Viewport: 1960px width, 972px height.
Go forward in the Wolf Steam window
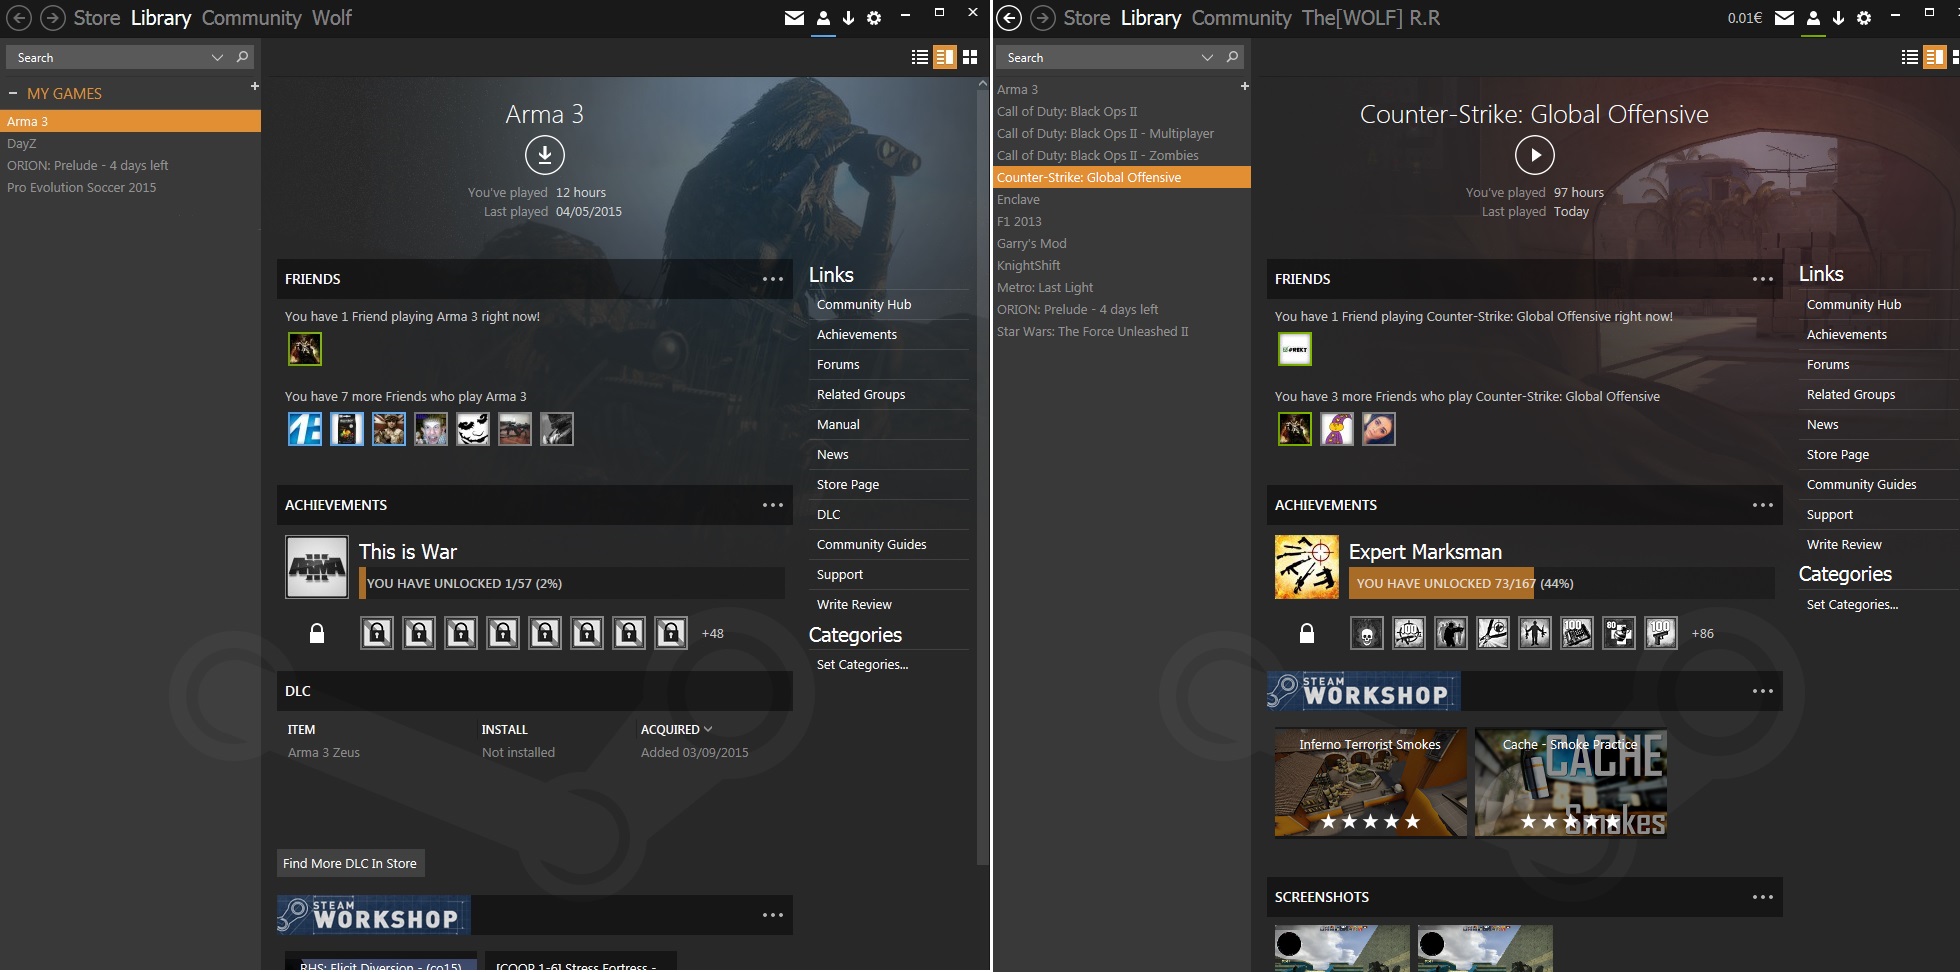click(x=52, y=18)
